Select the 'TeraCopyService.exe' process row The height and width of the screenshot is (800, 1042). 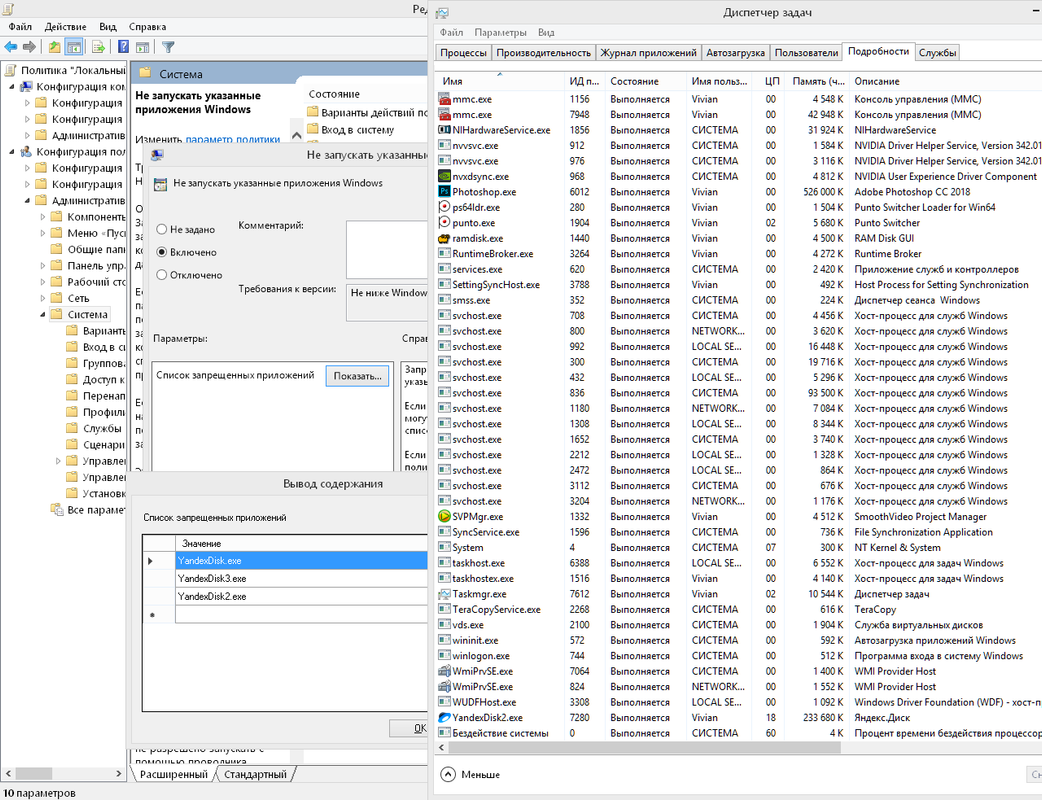[x=739, y=609]
